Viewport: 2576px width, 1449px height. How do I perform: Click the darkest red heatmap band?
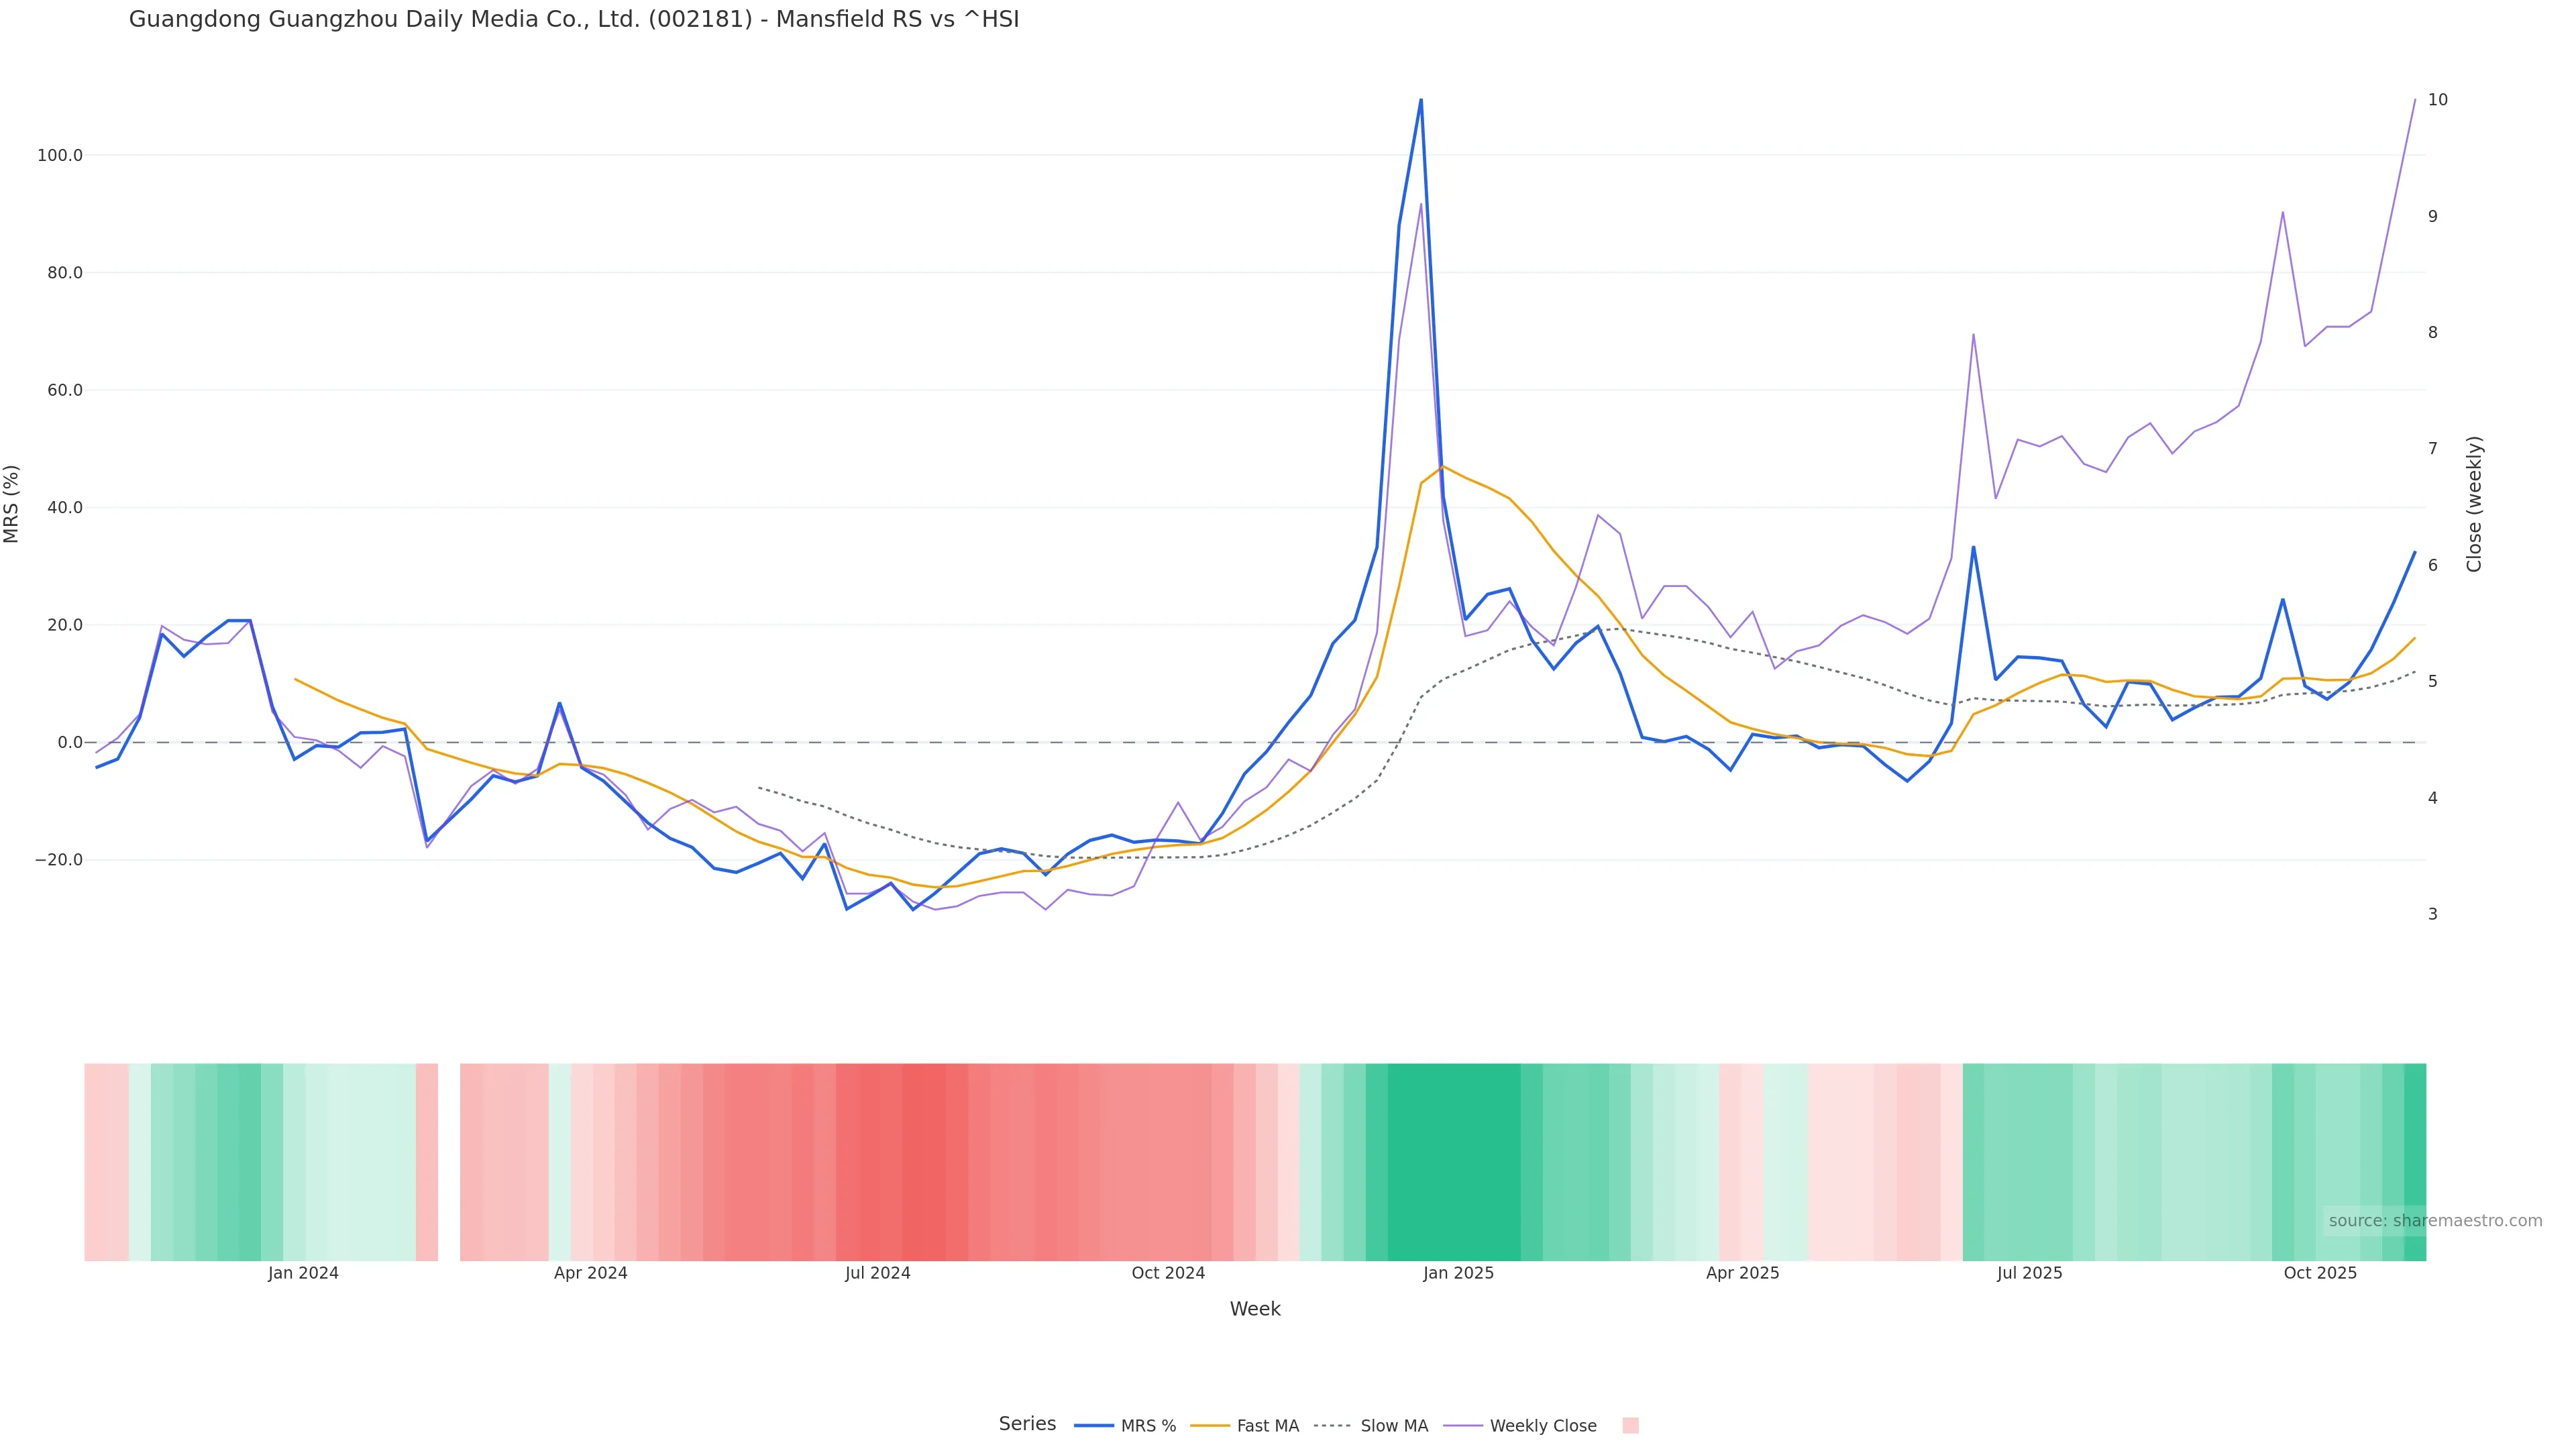click(x=923, y=1161)
